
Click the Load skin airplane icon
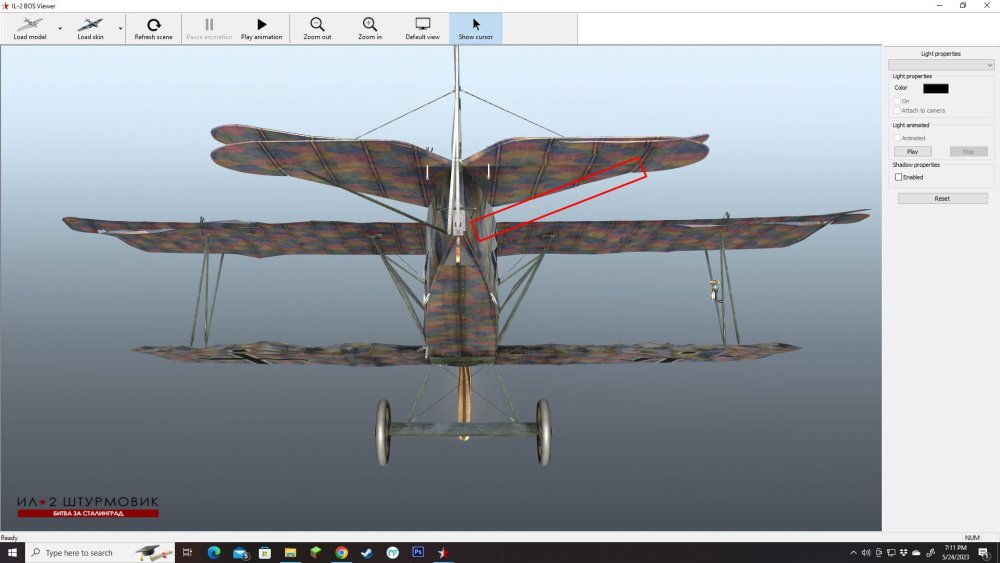tap(91, 24)
